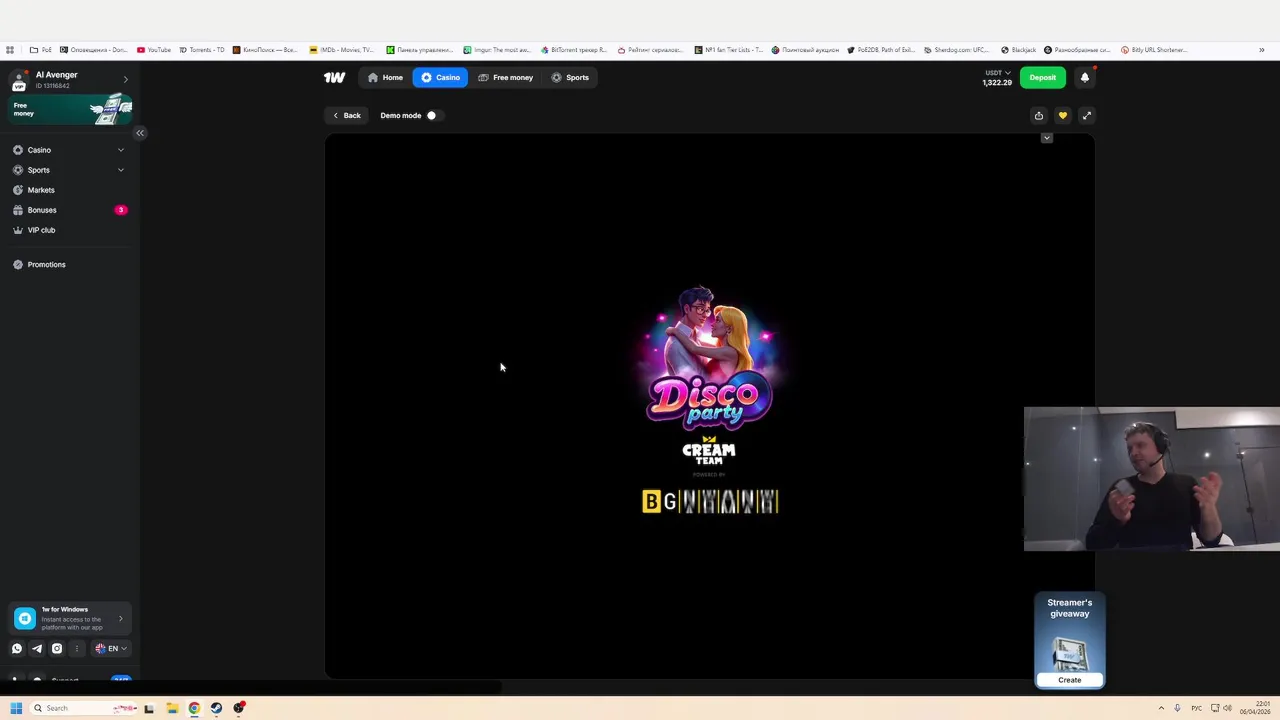Click the 1w for Windows chevron arrow

(x=121, y=619)
